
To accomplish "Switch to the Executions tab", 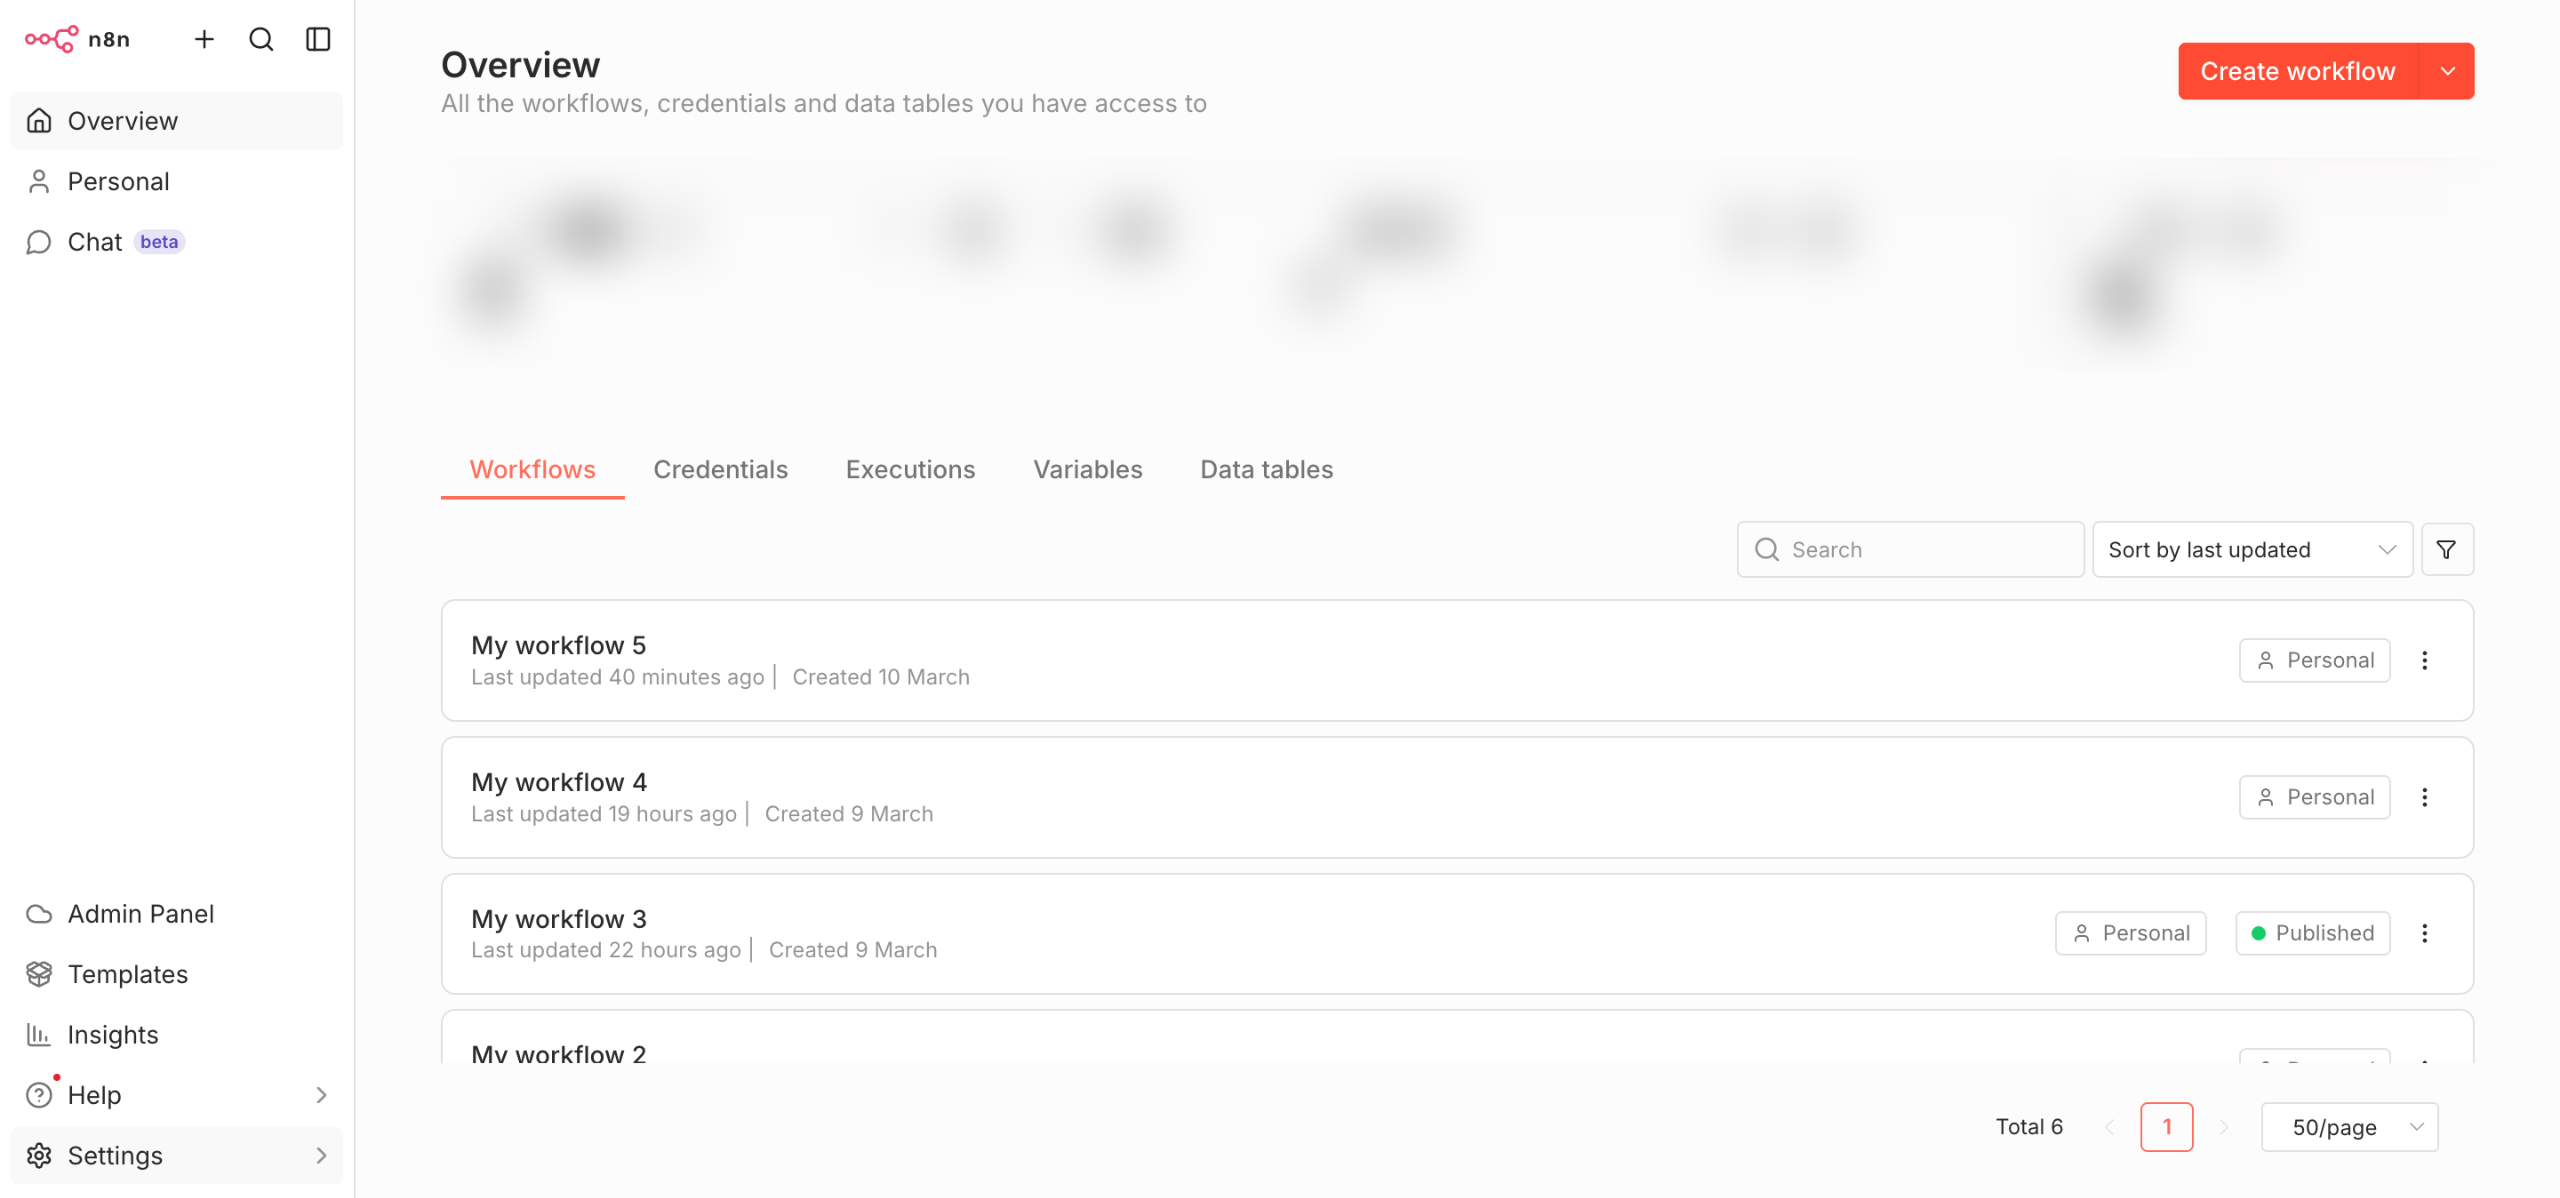I will tap(910, 469).
